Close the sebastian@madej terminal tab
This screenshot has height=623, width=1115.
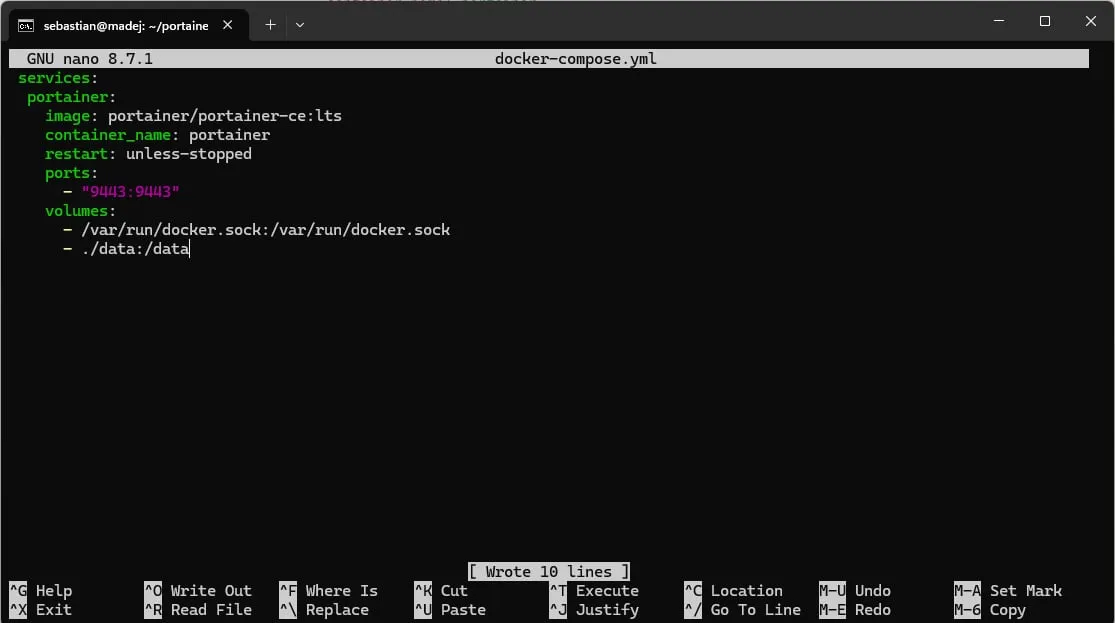228,25
